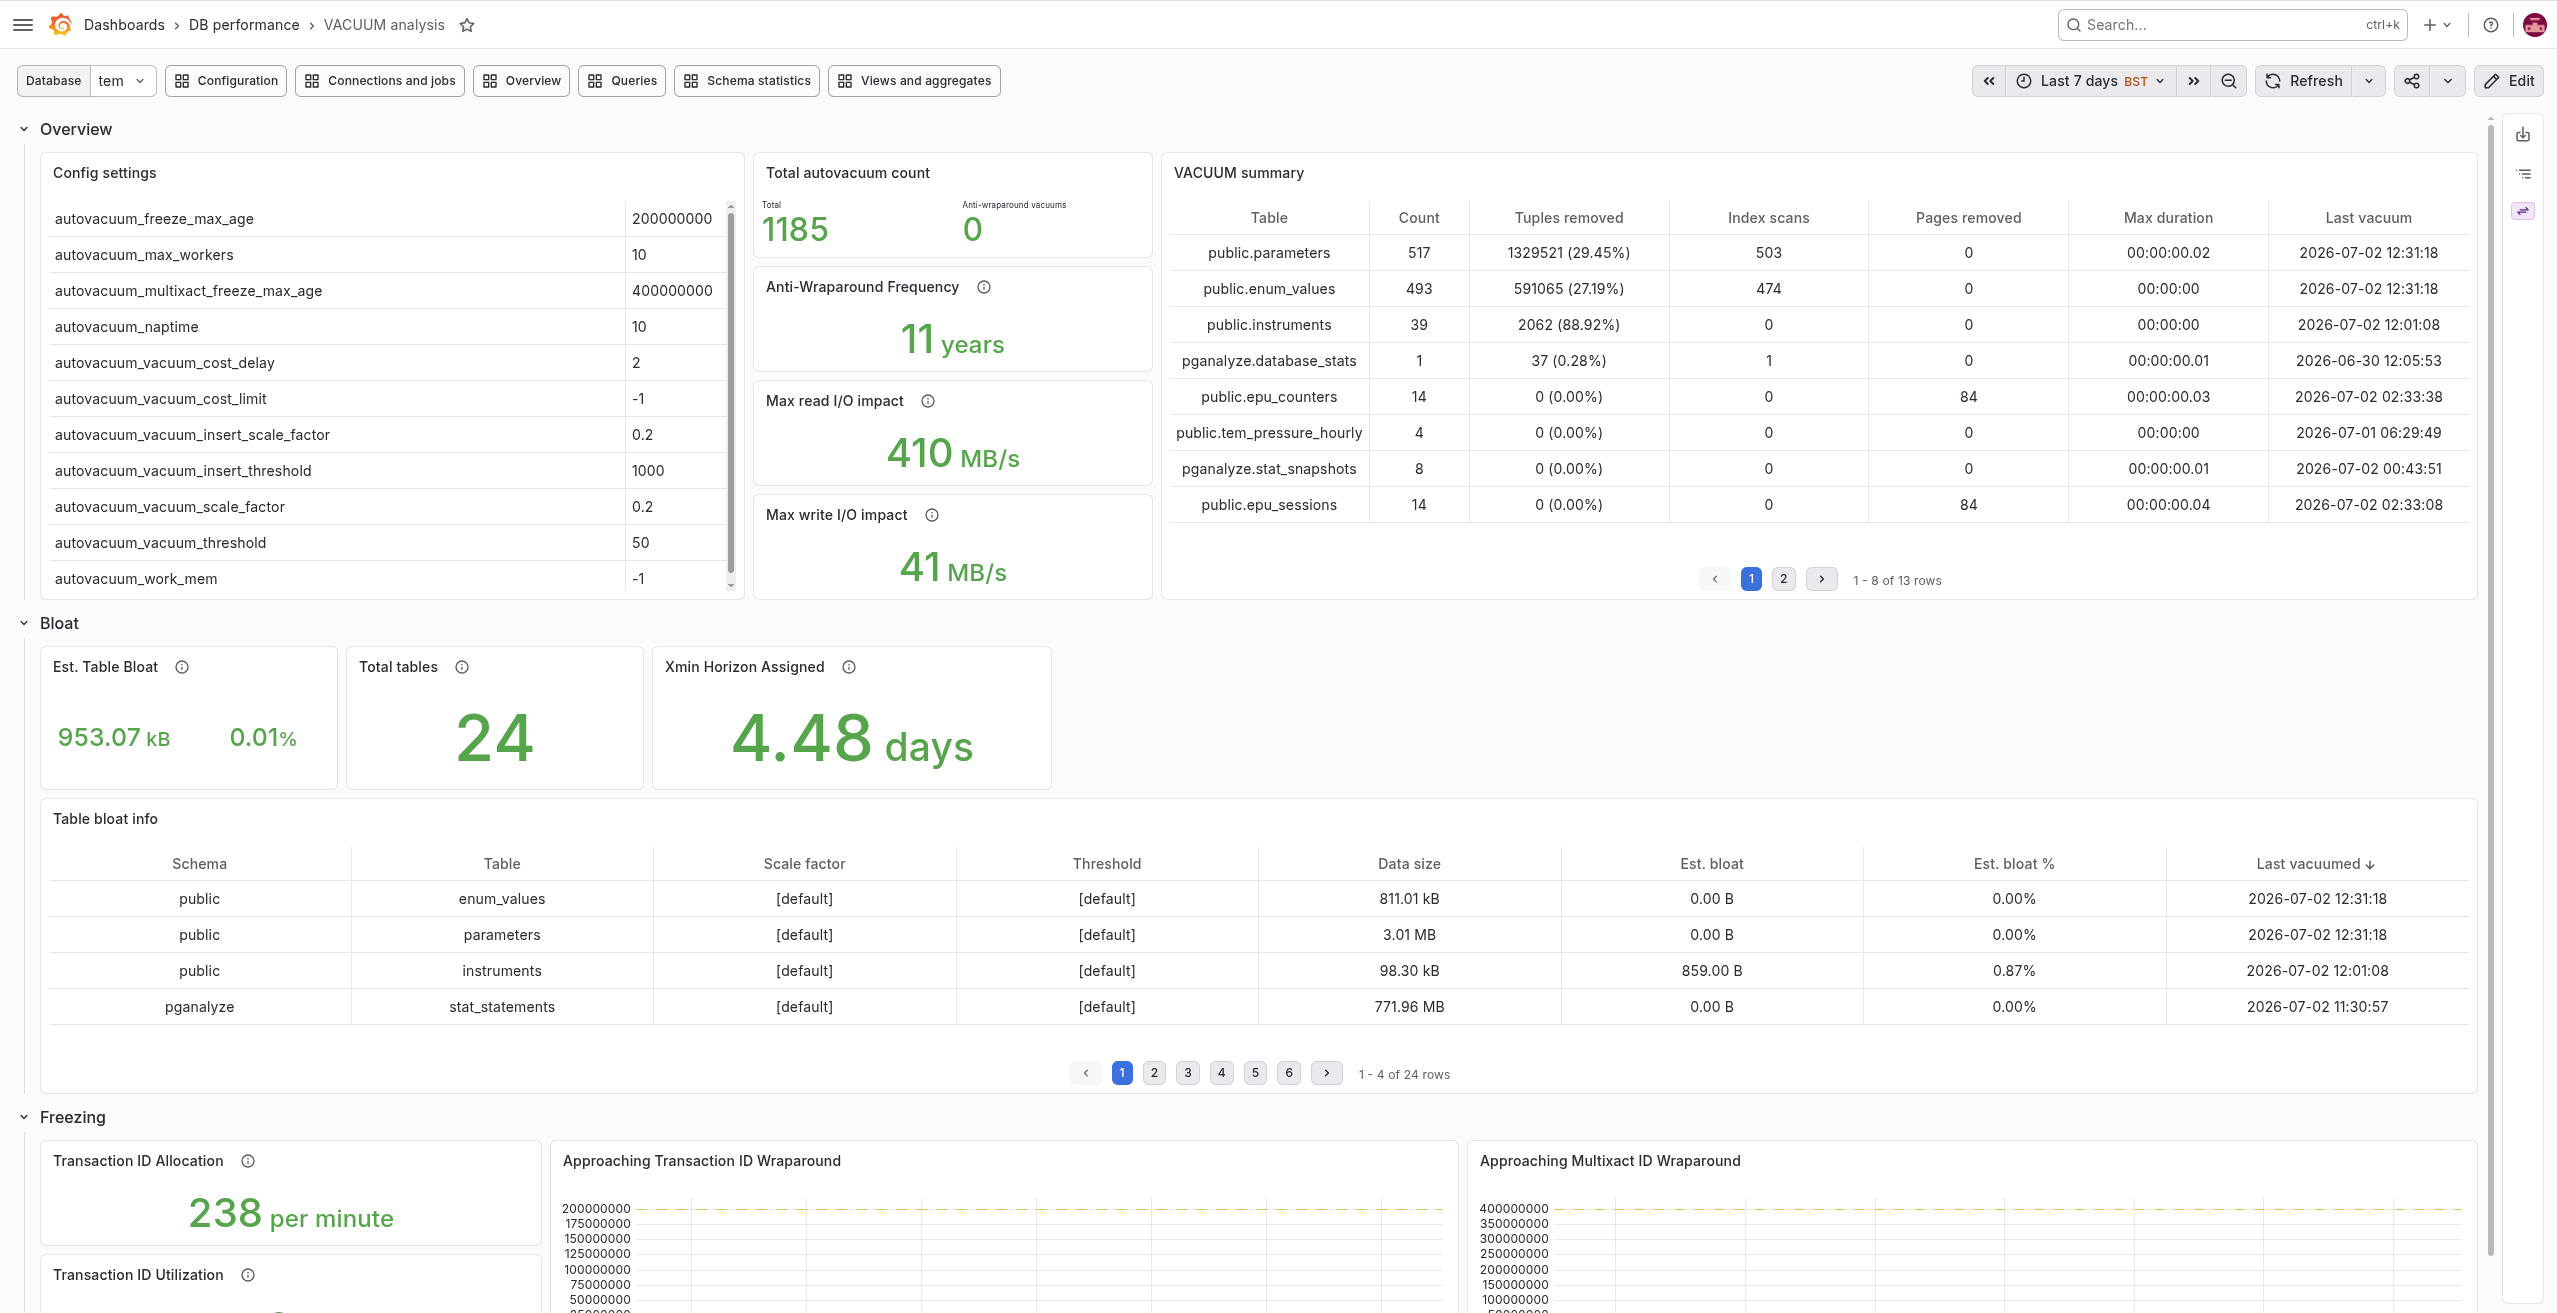Zoom out the time range
This screenshot has width=2557, height=1313.
pos(2229,81)
